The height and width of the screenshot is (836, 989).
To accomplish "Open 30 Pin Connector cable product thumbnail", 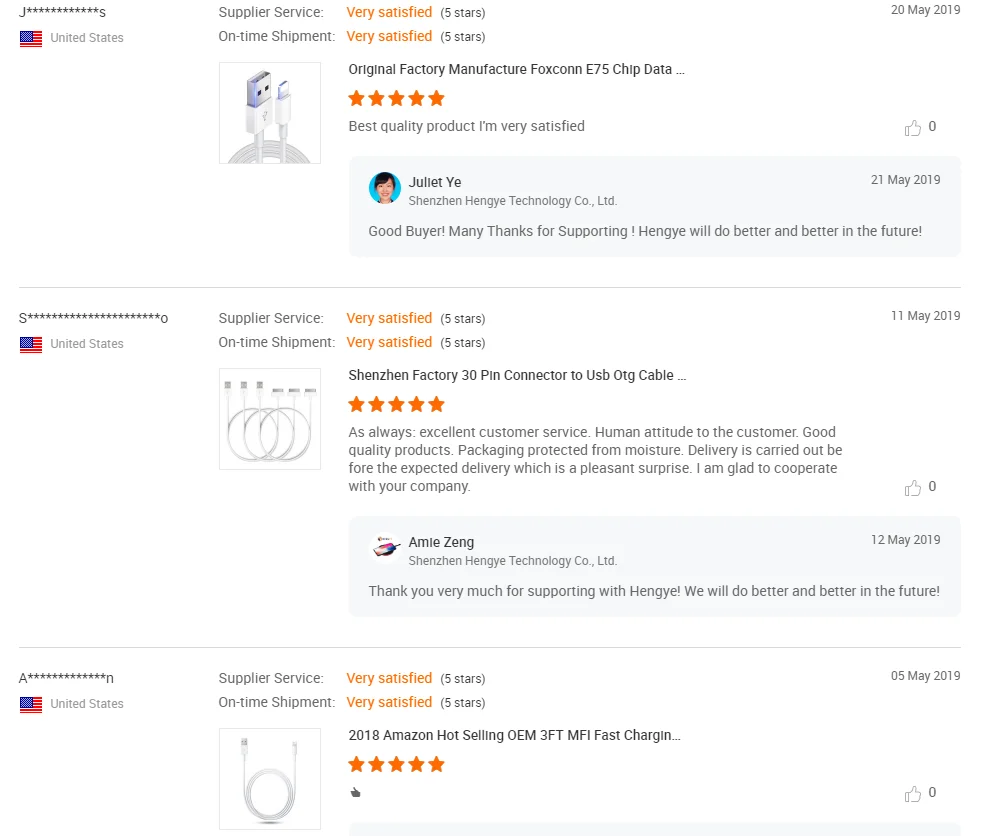I will point(270,419).
